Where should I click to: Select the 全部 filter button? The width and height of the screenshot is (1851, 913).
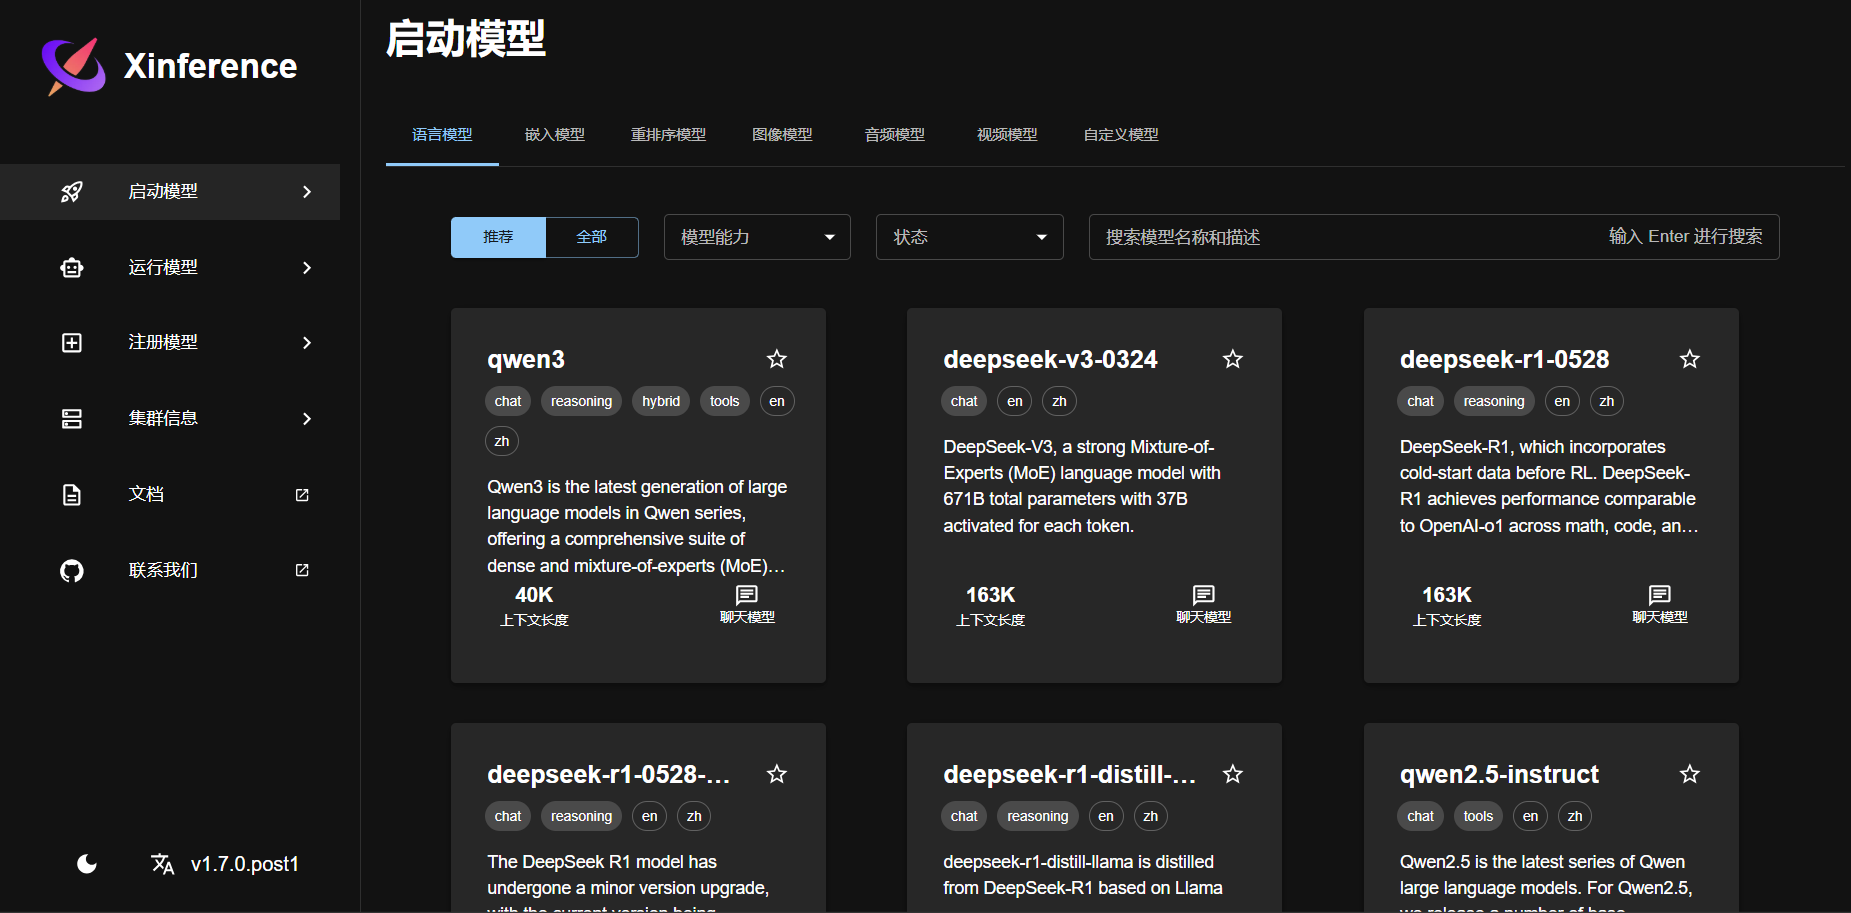click(x=592, y=237)
